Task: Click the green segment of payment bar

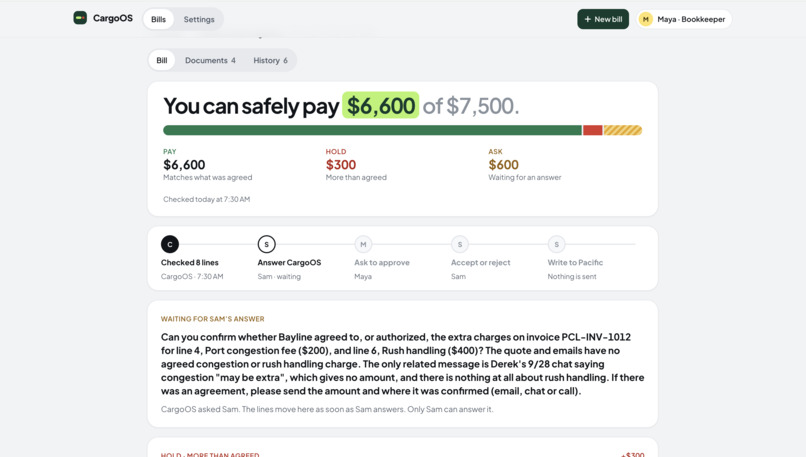Action: point(372,130)
